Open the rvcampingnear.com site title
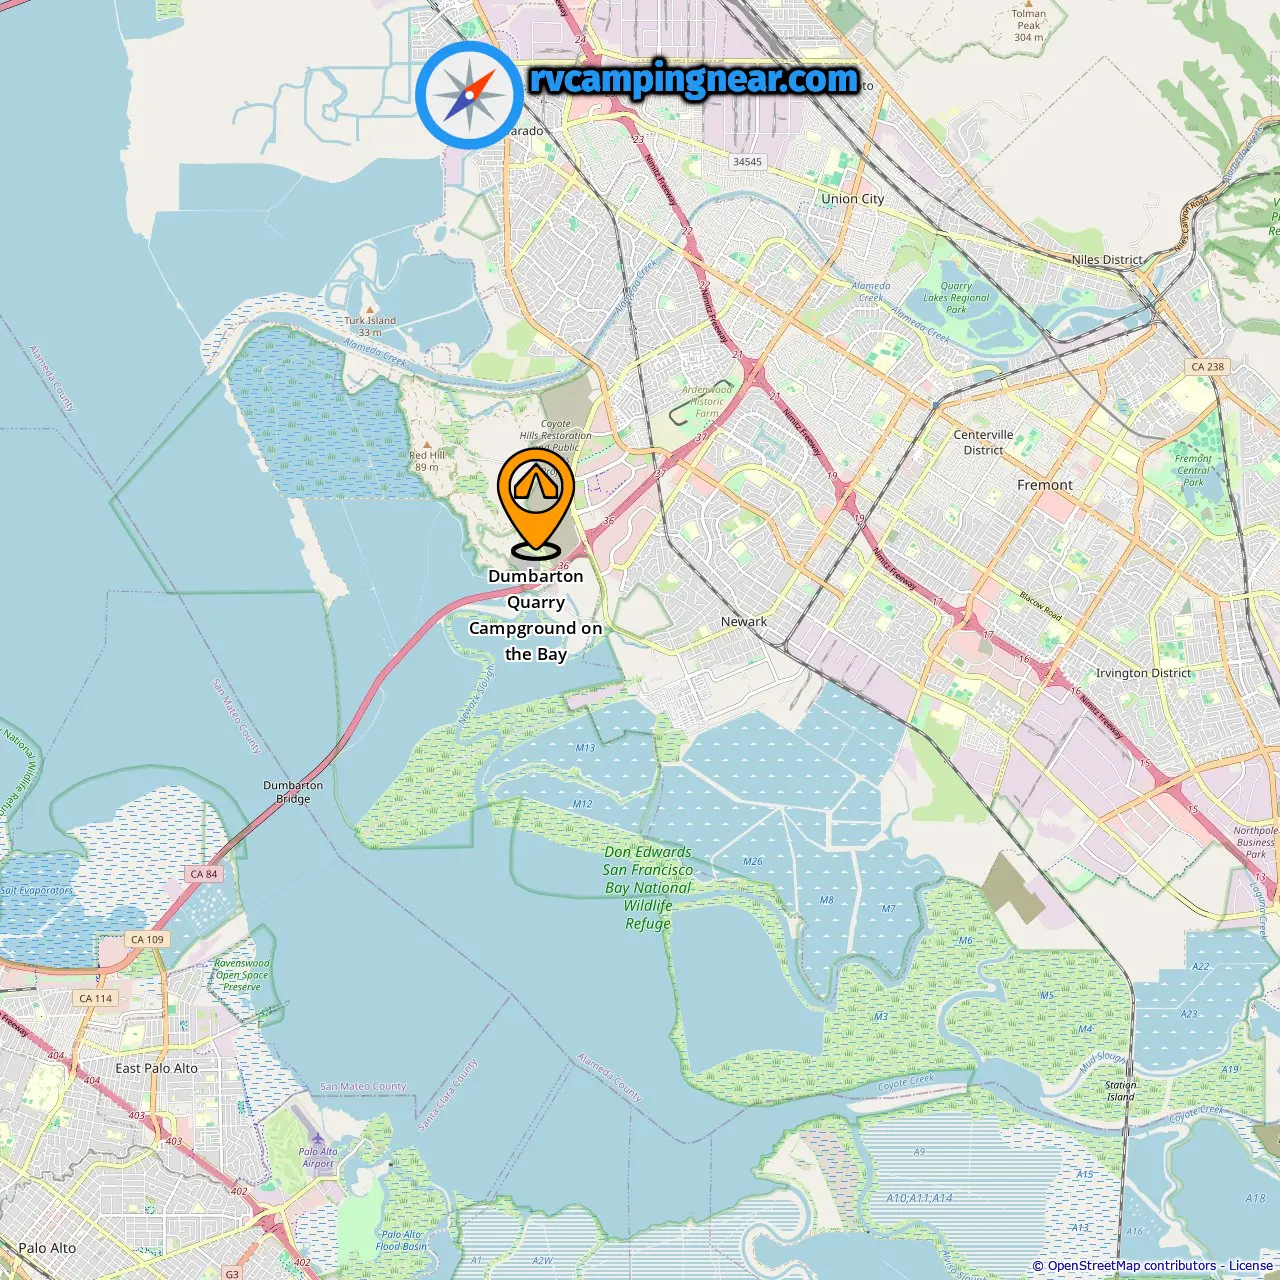This screenshot has width=1280, height=1280. pos(694,79)
